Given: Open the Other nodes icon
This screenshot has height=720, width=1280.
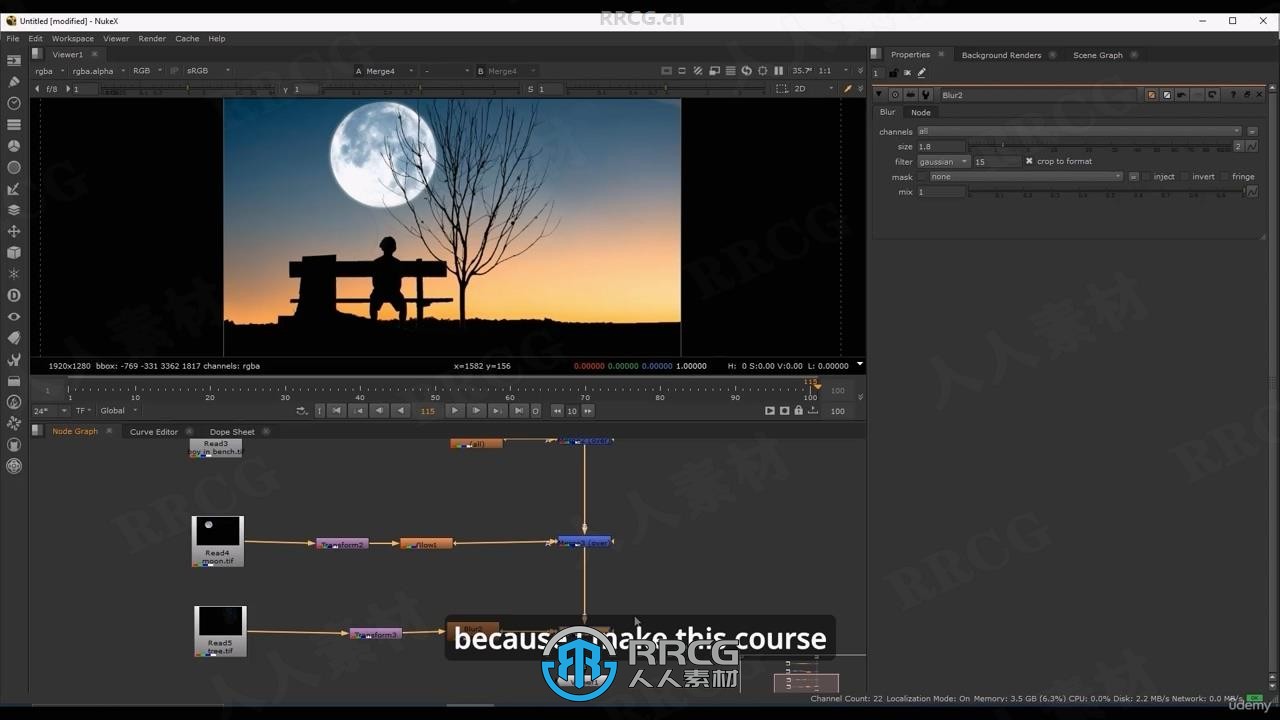Looking at the screenshot, I should pyautogui.click(x=14, y=381).
